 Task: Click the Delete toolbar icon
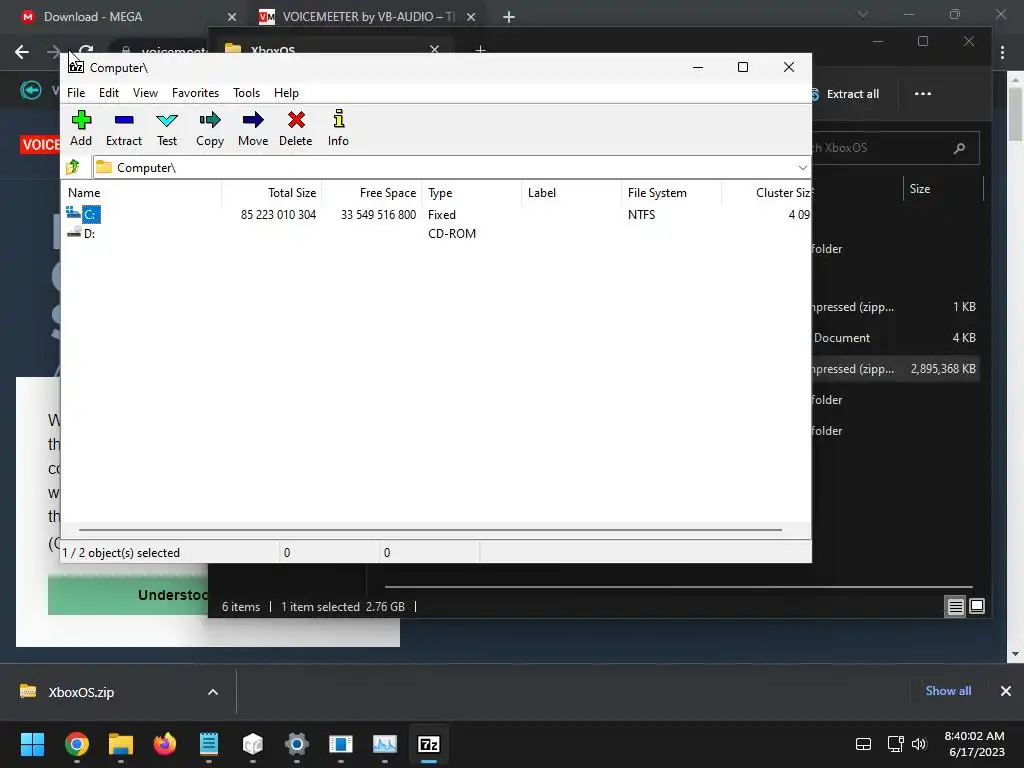click(x=295, y=128)
